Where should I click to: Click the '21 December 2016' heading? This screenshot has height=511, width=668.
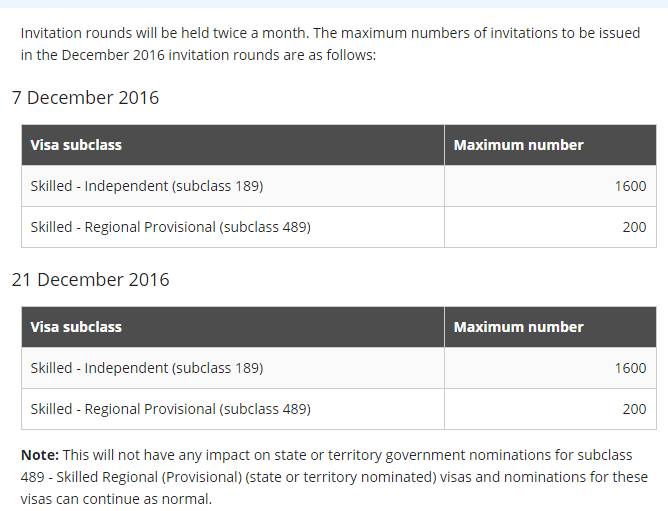90,280
